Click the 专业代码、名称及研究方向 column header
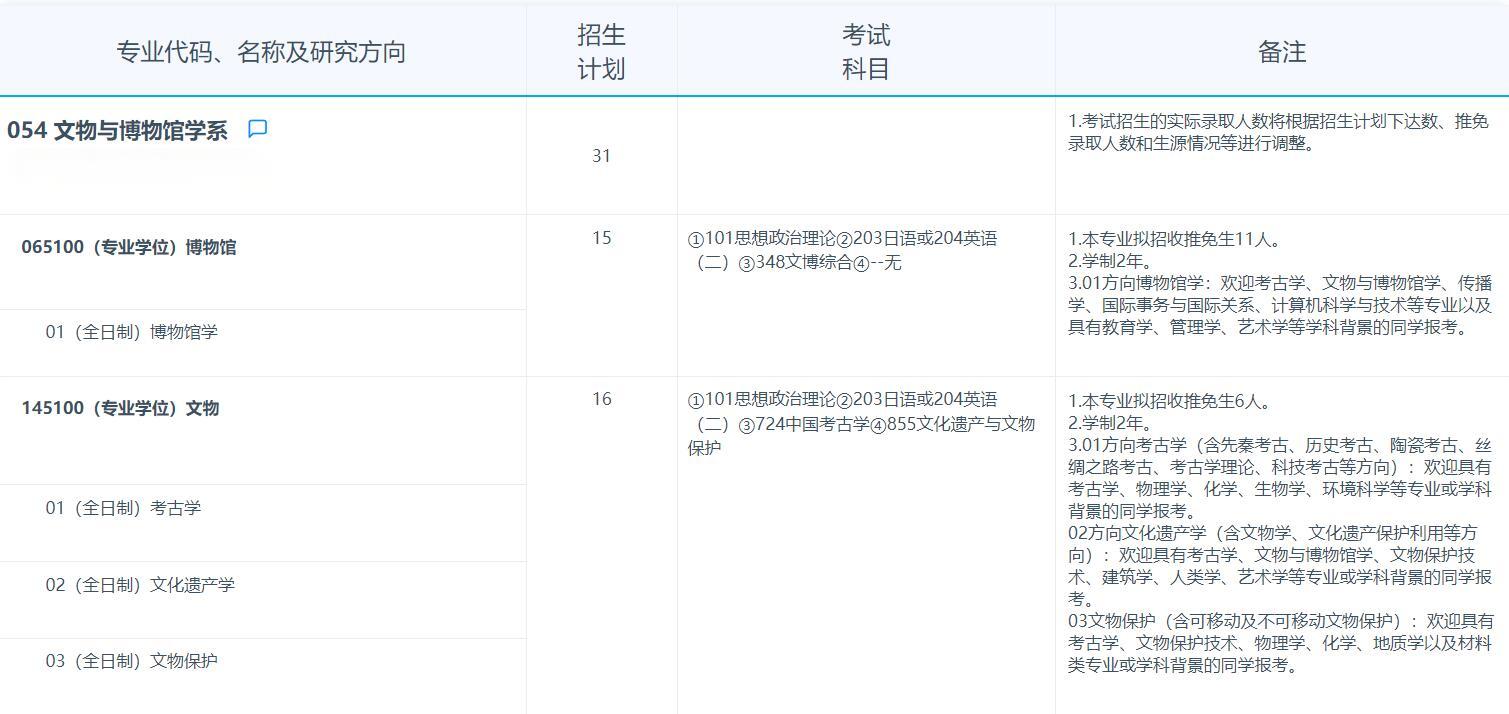The image size is (1509, 714). pos(263,51)
